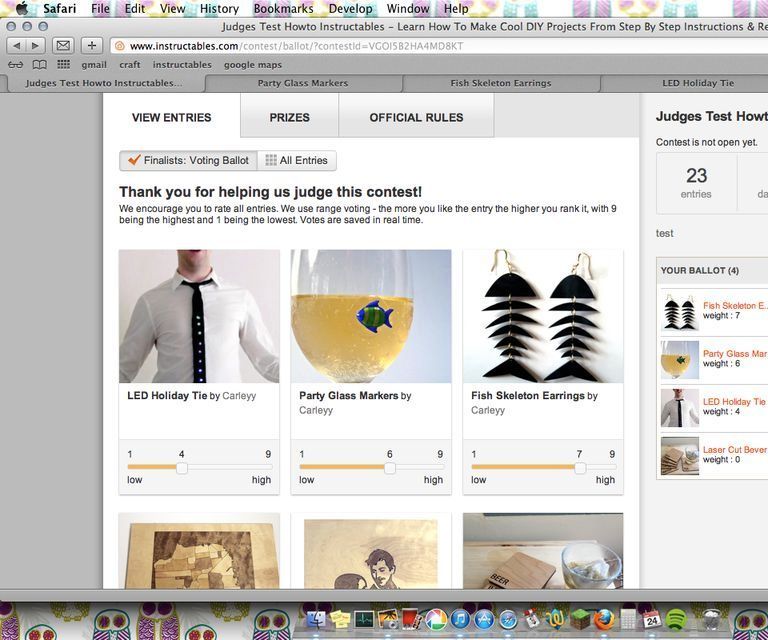Open Finder from the dock
768x640 pixels.
click(315, 620)
